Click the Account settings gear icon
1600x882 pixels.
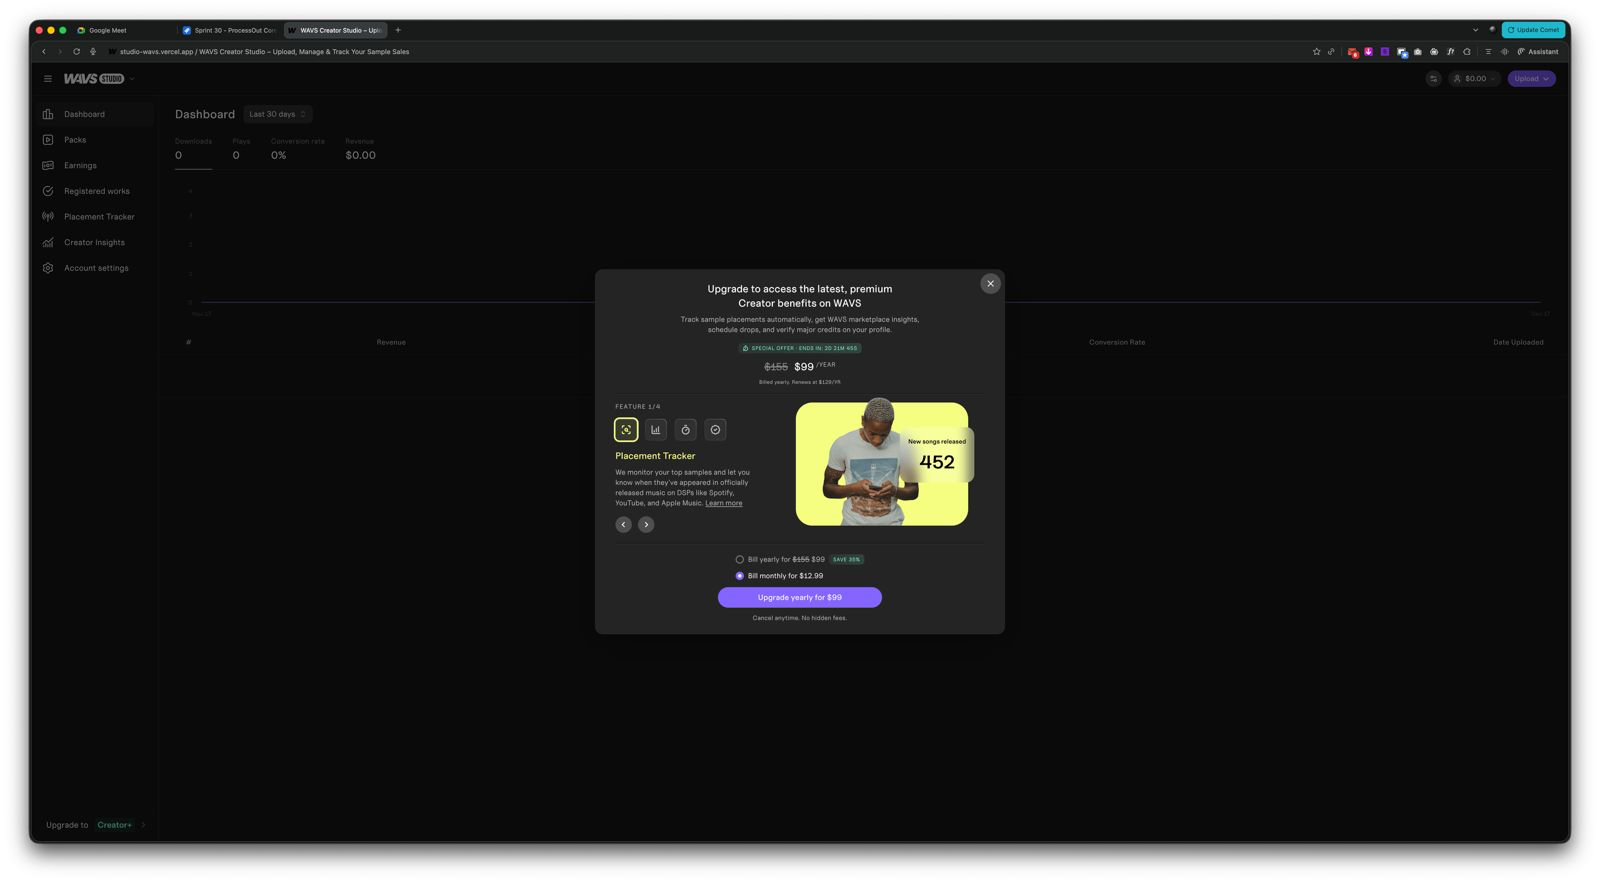[48, 268]
